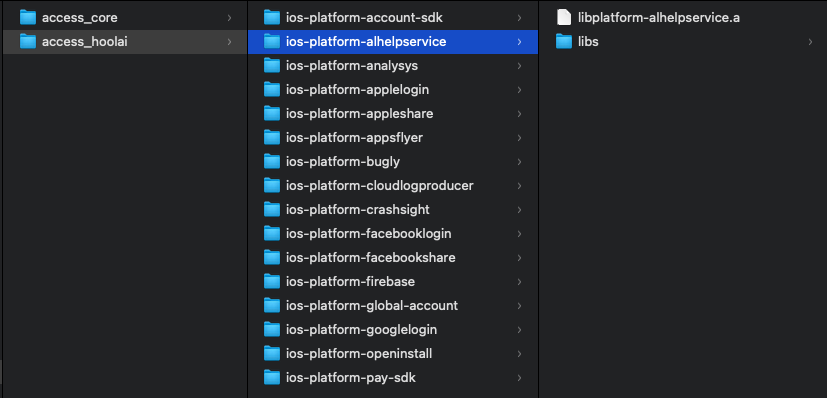Click the ios-platform-appleshare folder icon
Image resolution: width=827 pixels, height=398 pixels.
[x=272, y=114]
